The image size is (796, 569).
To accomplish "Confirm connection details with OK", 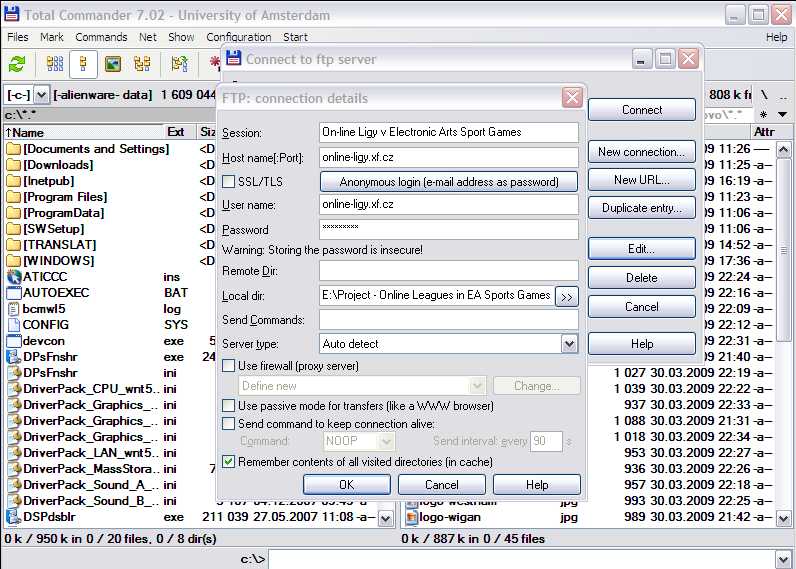I will tap(347, 485).
